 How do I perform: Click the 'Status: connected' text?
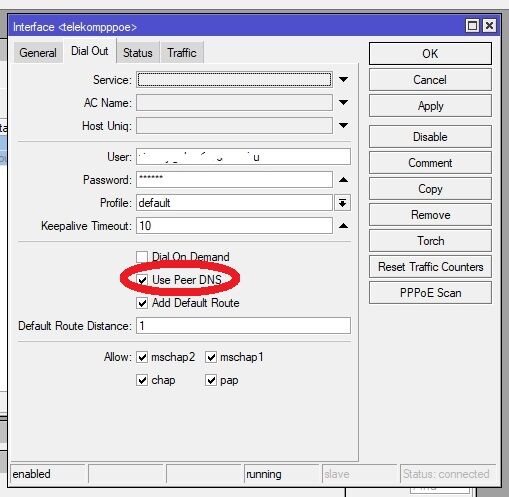(446, 474)
